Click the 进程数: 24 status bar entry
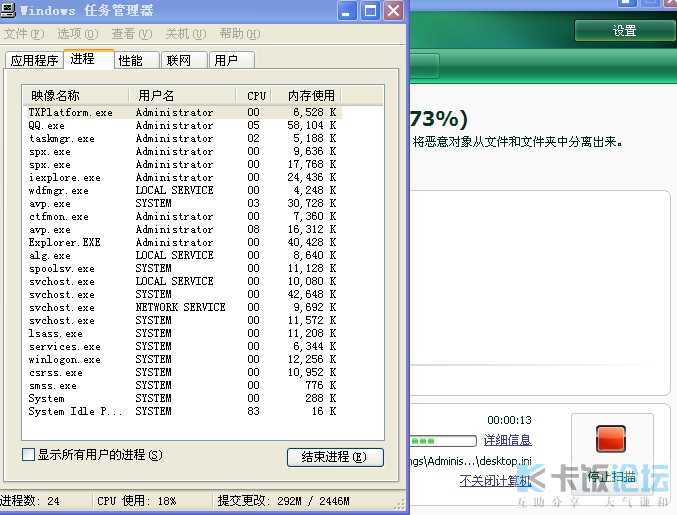Image resolution: width=677 pixels, height=515 pixels. 30,501
